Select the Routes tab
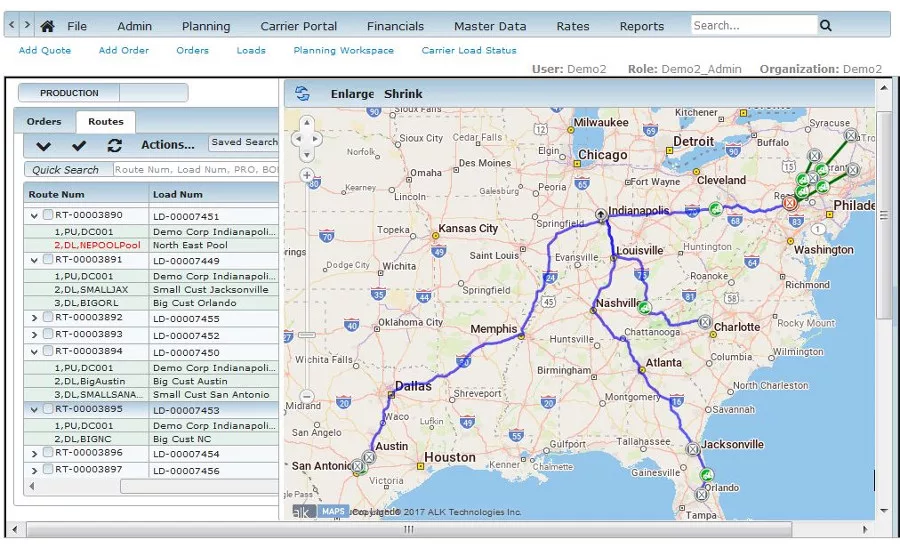 point(106,122)
